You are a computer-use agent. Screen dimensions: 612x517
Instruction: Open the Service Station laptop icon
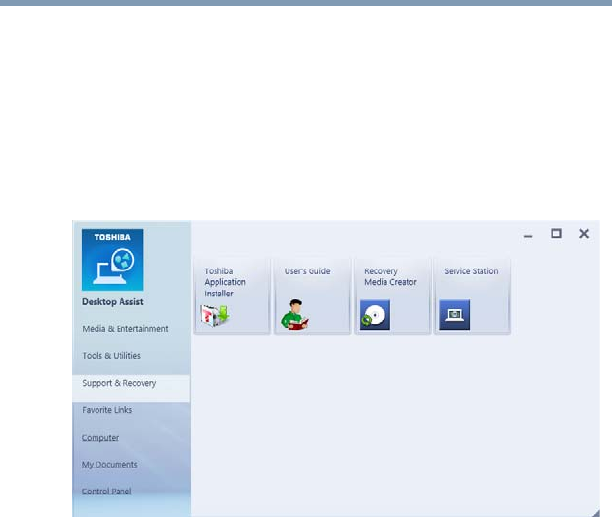[x=455, y=315]
